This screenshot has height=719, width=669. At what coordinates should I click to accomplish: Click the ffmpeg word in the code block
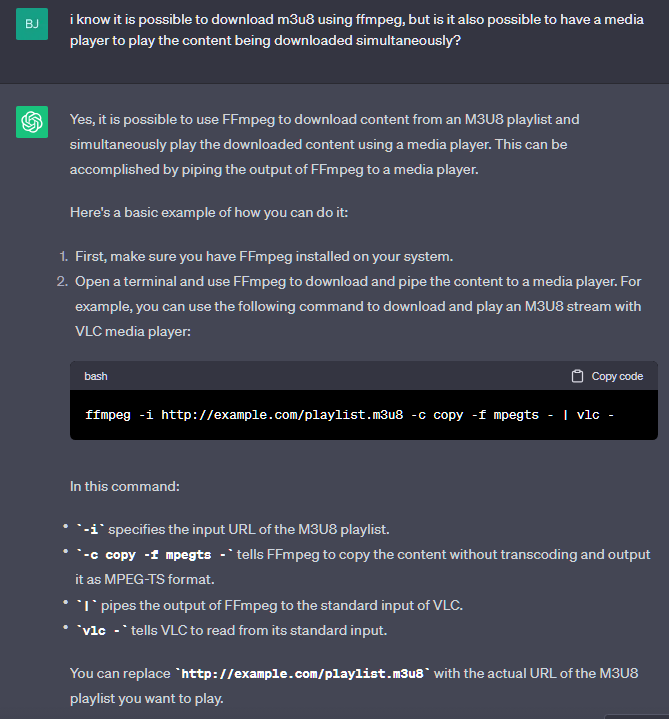click(106, 414)
